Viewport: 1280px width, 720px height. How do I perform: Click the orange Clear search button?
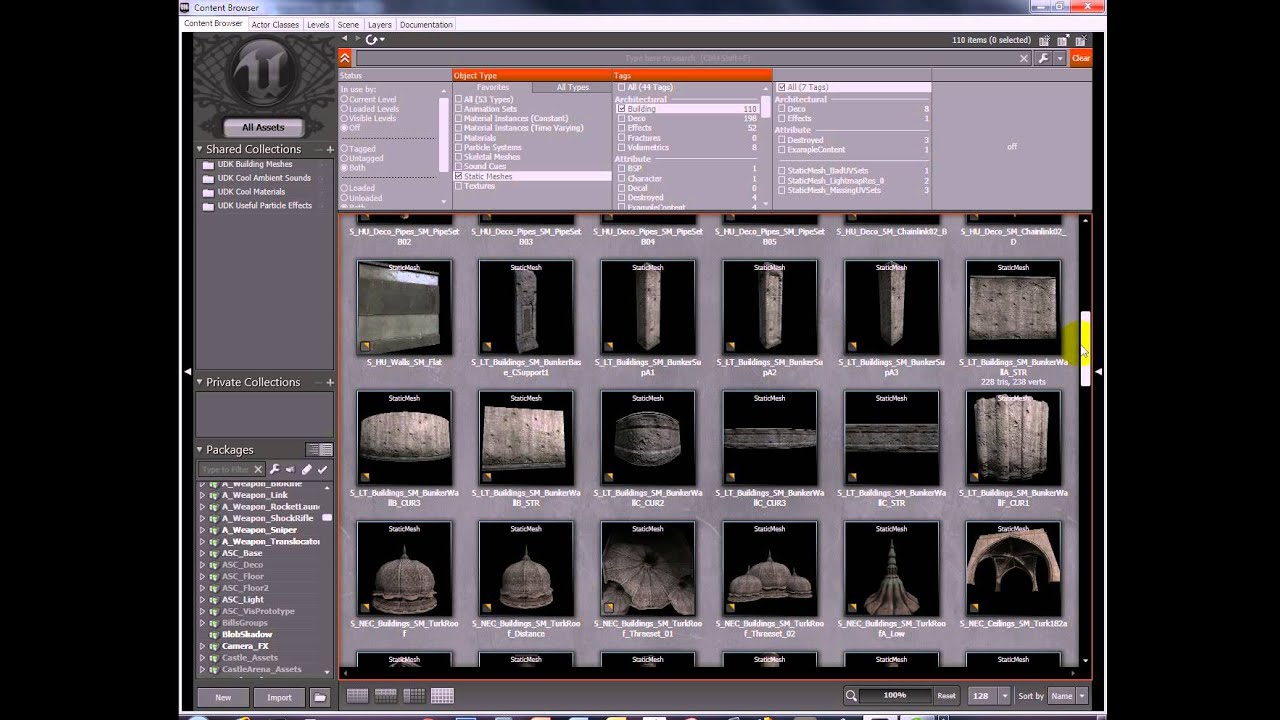coord(1081,59)
